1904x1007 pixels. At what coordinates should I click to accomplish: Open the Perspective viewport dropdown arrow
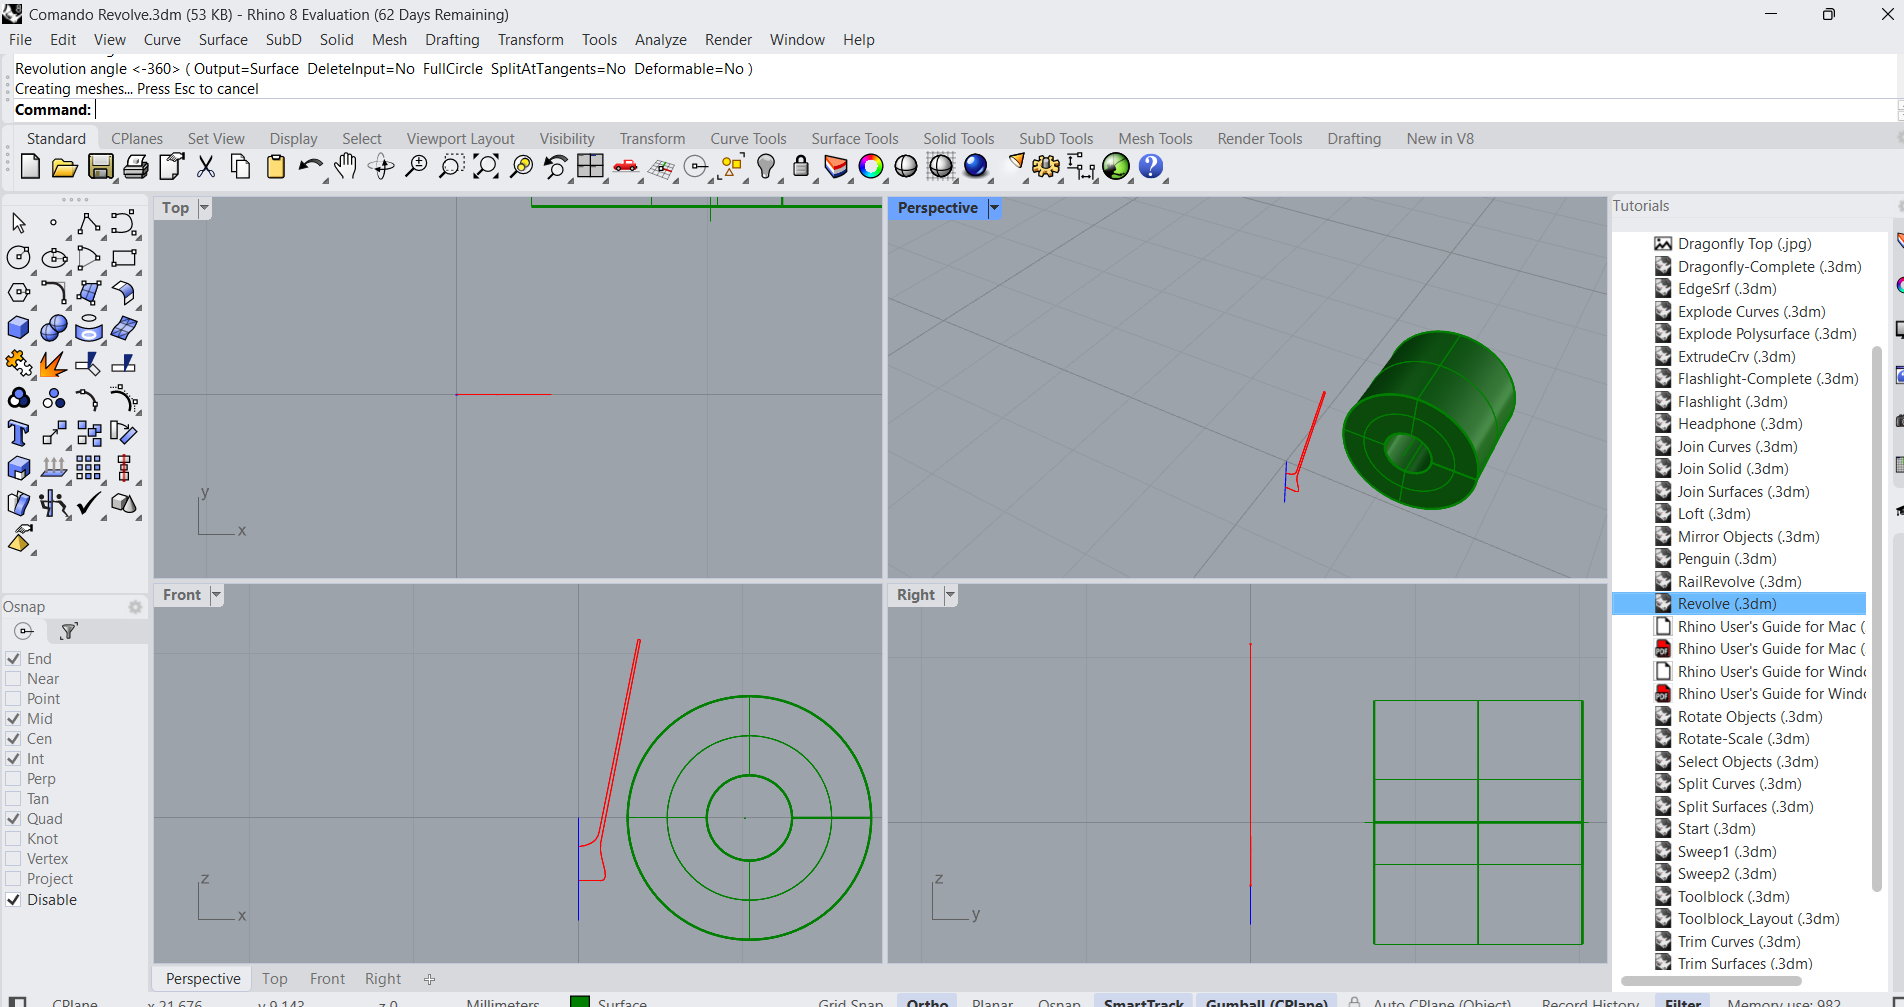click(994, 208)
